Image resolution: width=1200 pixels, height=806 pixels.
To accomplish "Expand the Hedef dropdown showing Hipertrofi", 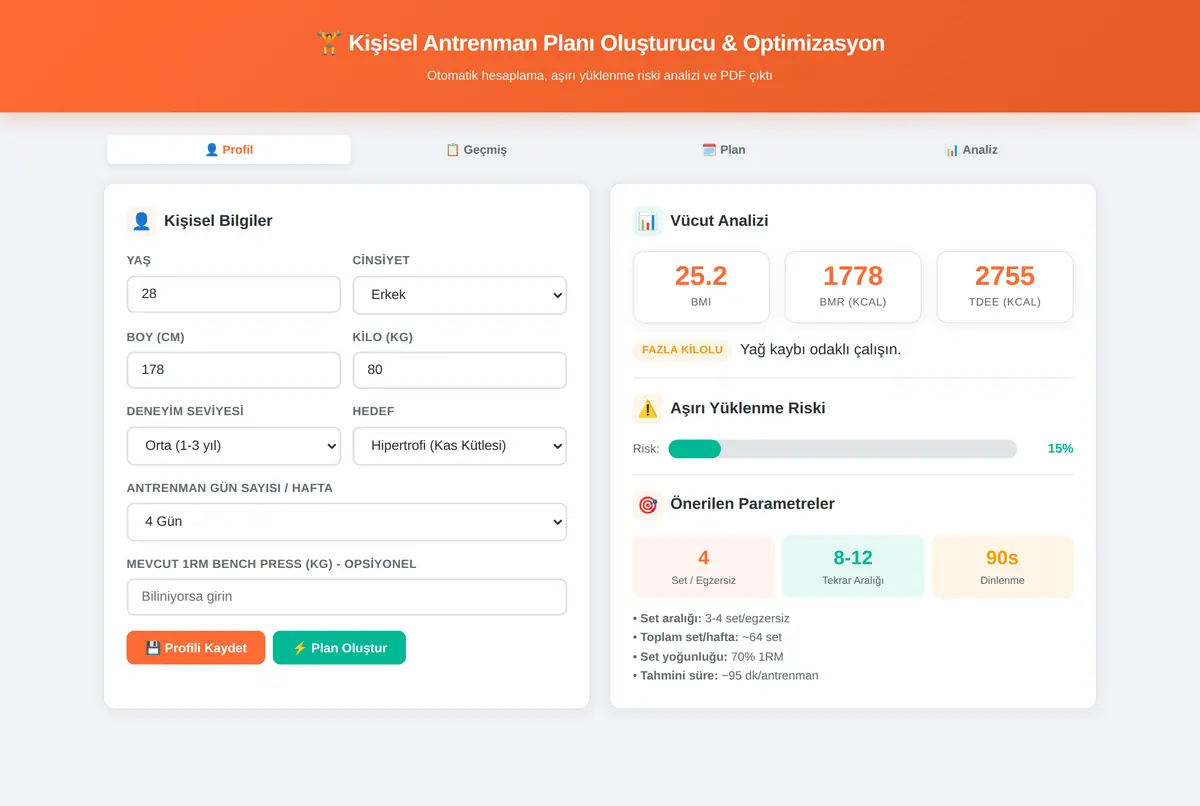I will pos(460,446).
